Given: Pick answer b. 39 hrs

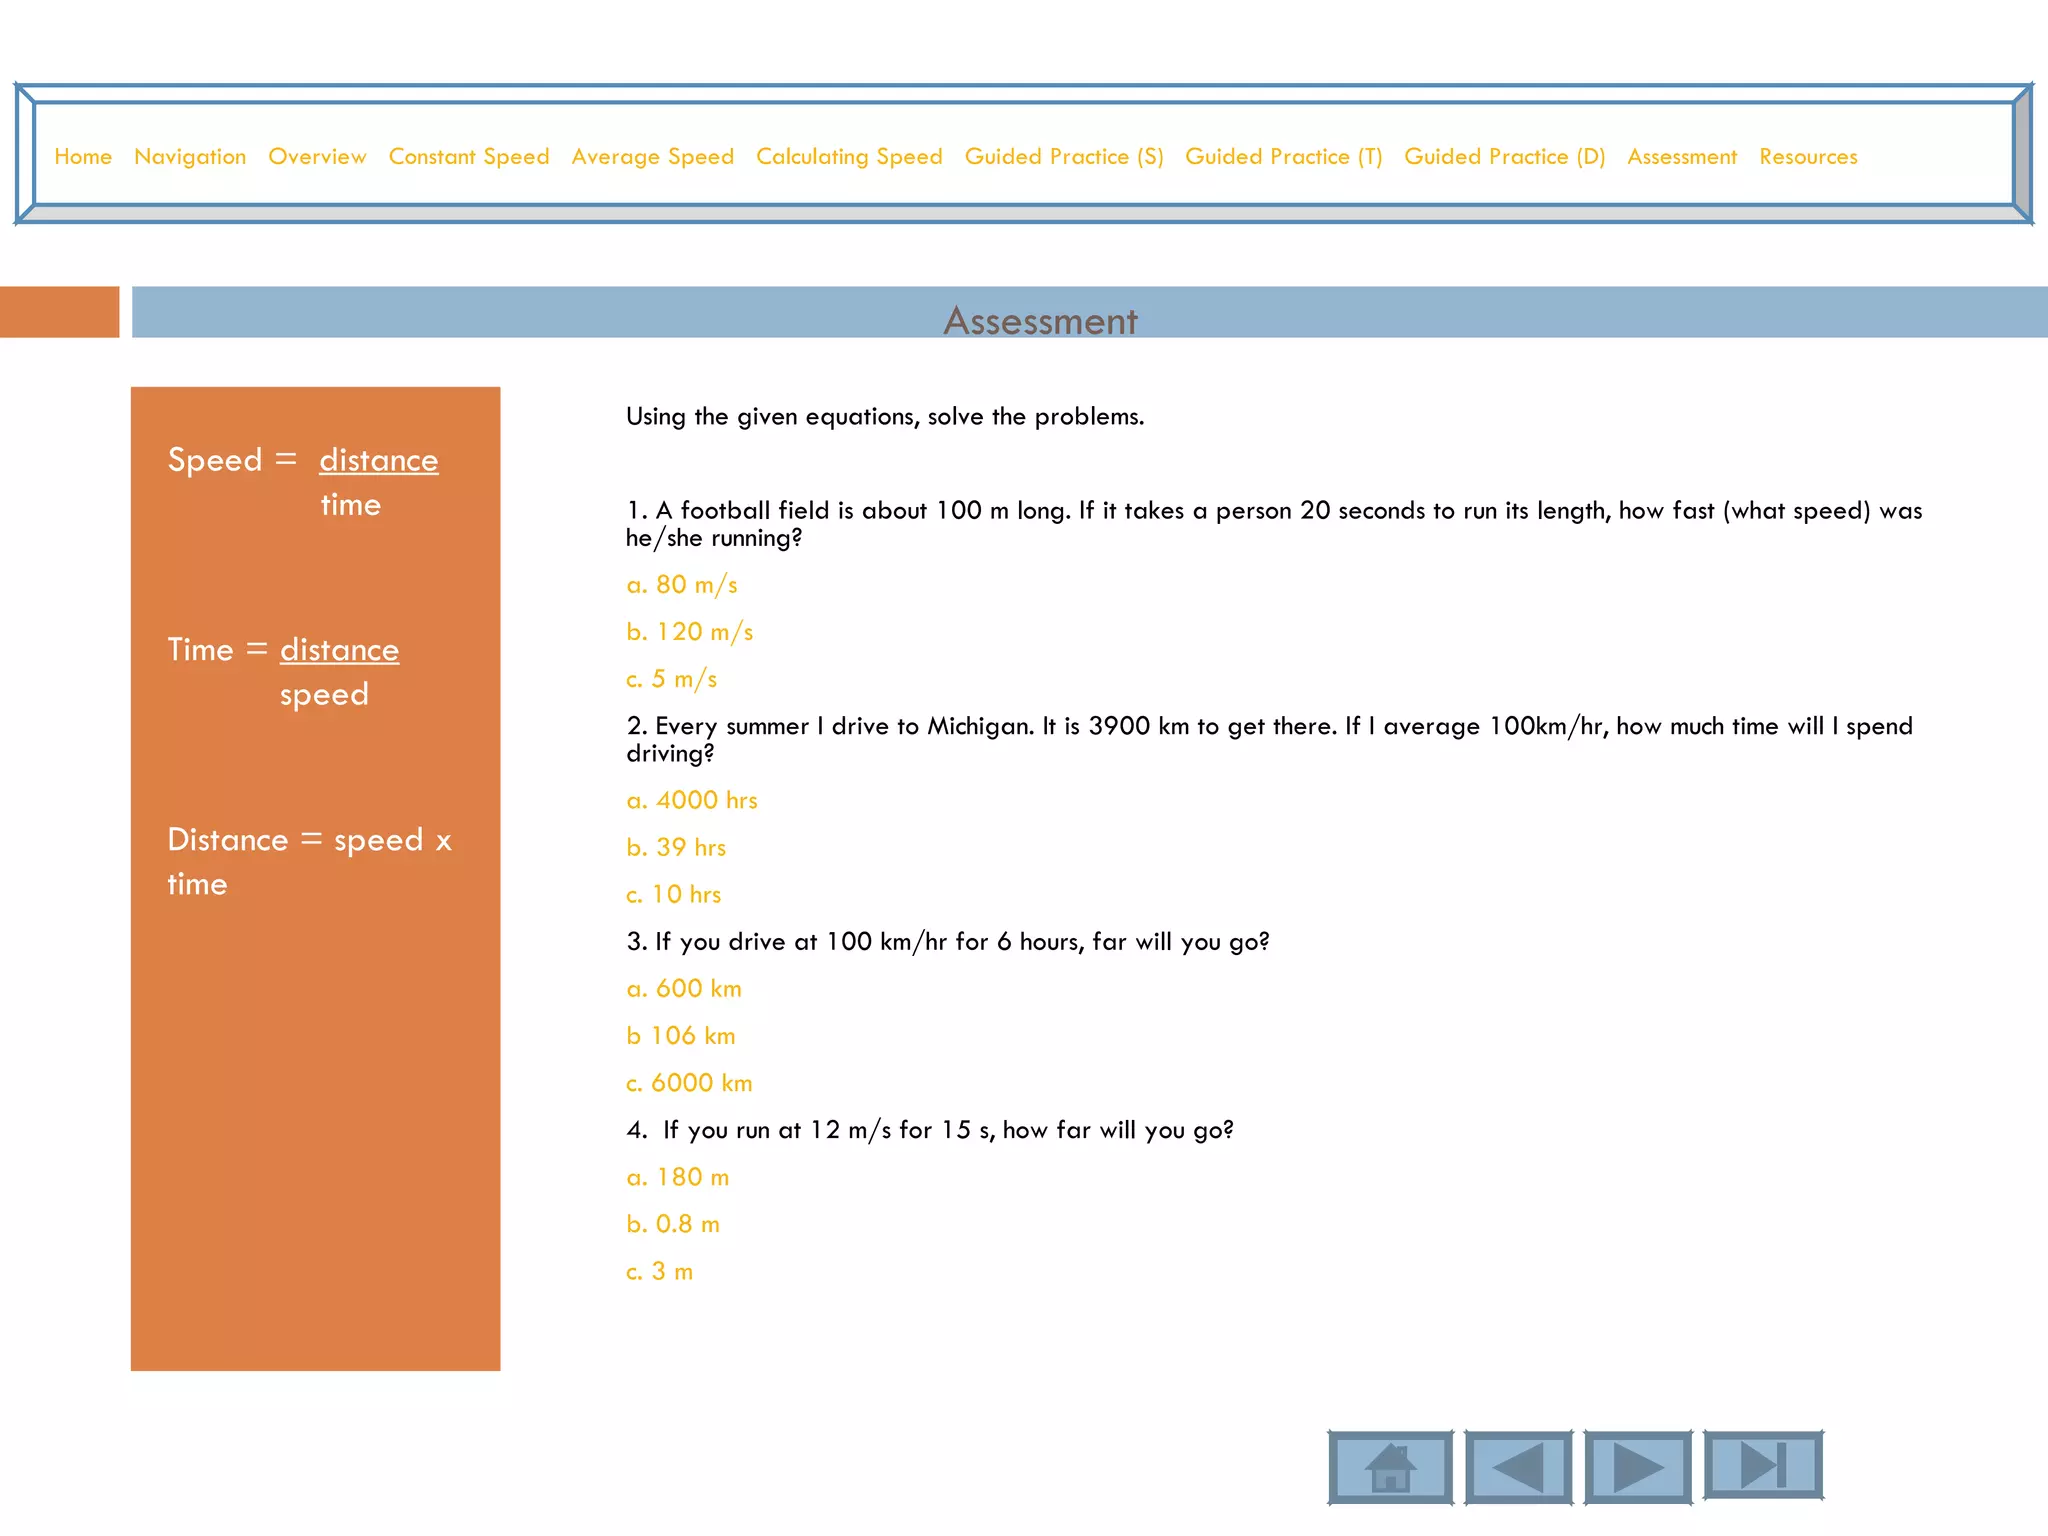Looking at the screenshot, I should pyautogui.click(x=676, y=848).
